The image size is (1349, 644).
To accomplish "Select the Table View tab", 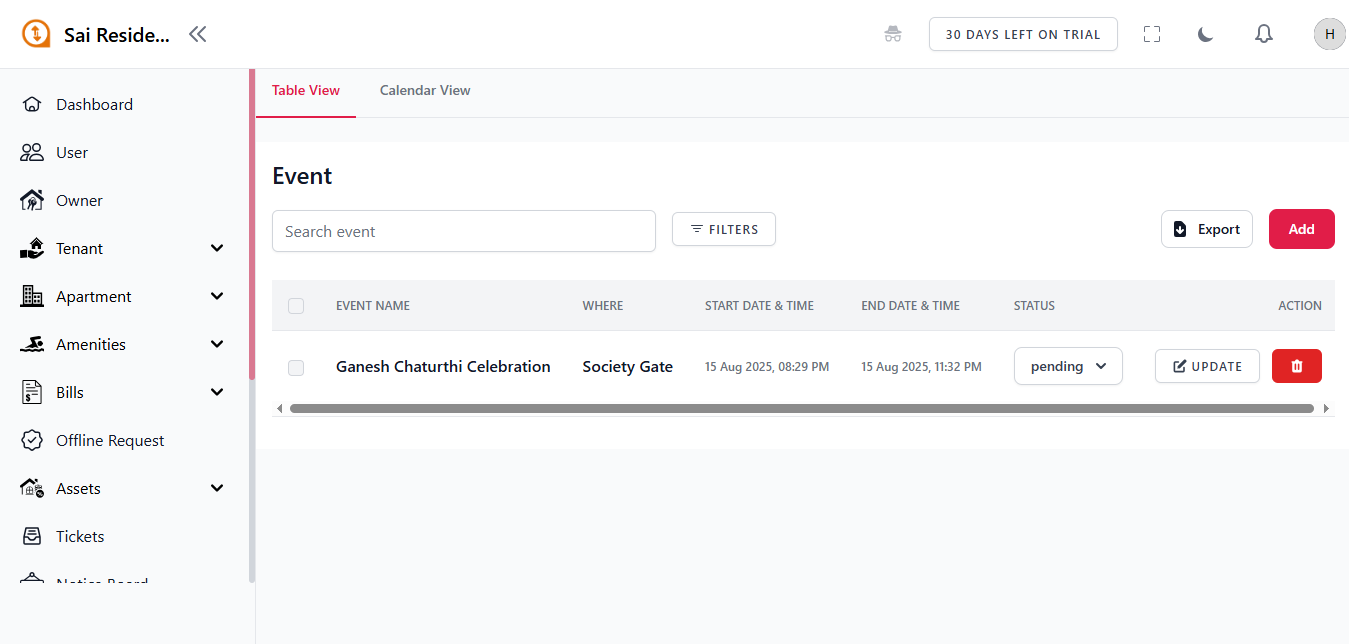I will pyautogui.click(x=306, y=91).
